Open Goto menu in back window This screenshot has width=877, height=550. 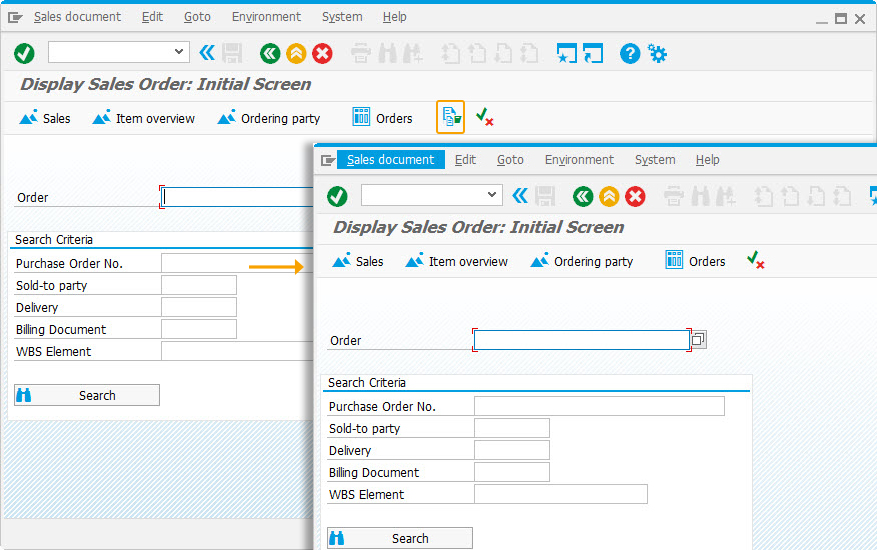pyautogui.click(x=197, y=17)
